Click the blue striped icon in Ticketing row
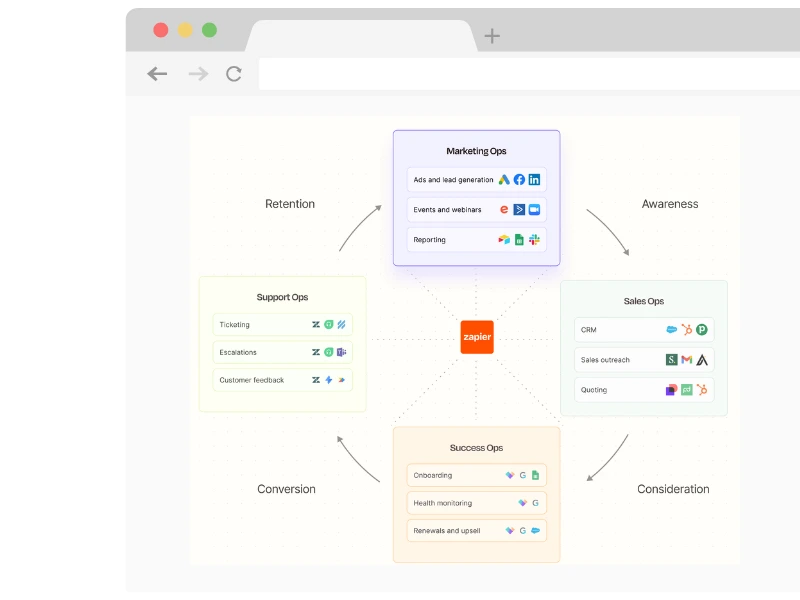This screenshot has height=600, width=800. pyautogui.click(x=341, y=324)
